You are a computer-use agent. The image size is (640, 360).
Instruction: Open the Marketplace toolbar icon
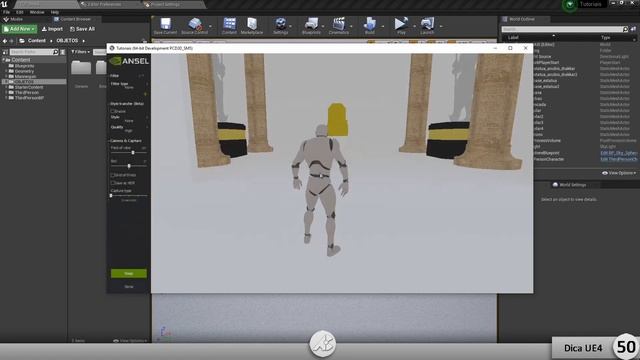[x=252, y=24]
